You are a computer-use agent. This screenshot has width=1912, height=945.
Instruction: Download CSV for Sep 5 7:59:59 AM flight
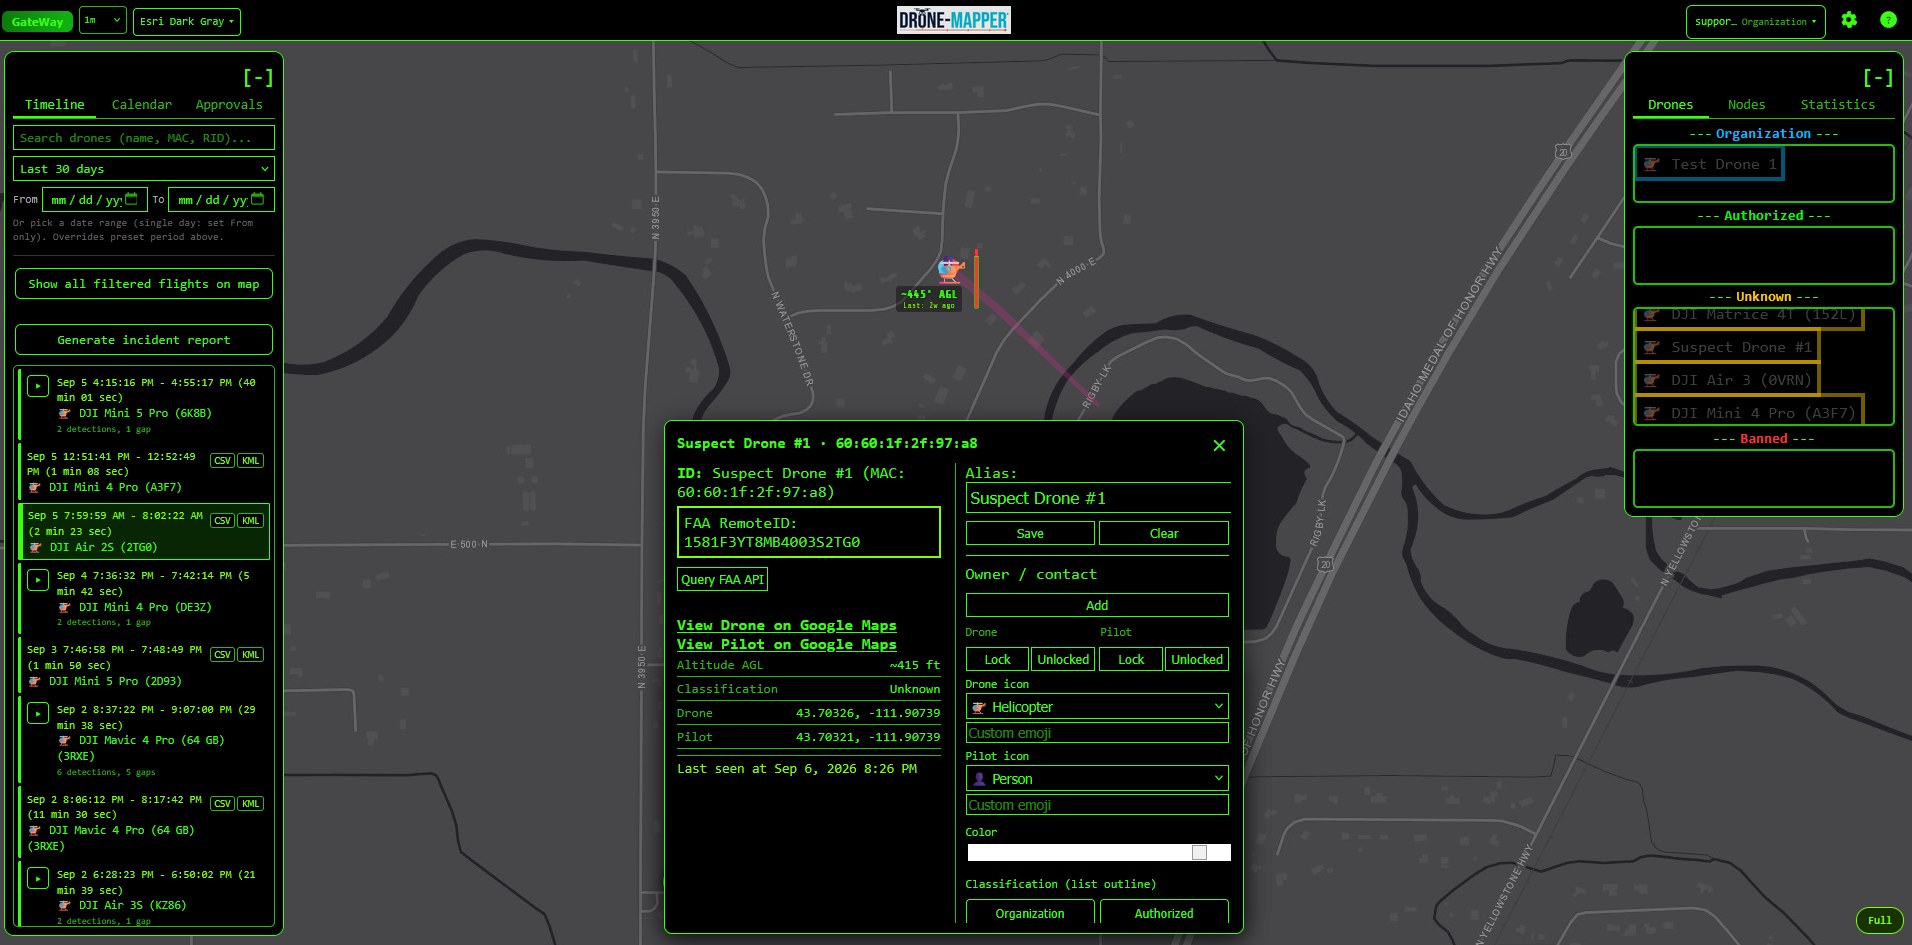coord(222,521)
